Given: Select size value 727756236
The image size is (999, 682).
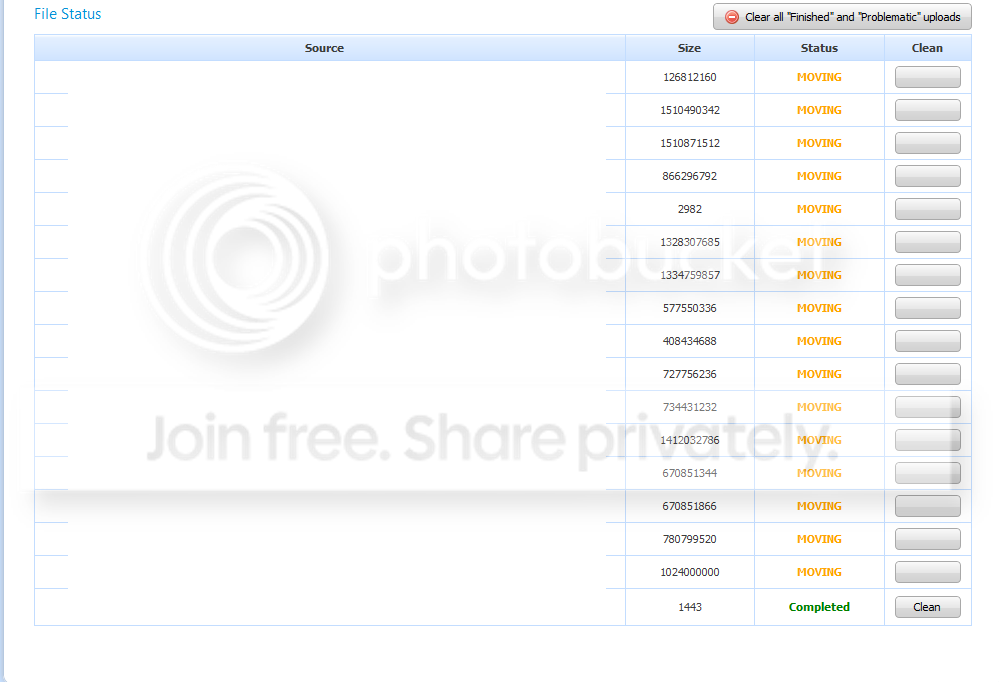Looking at the screenshot, I should [x=689, y=374].
